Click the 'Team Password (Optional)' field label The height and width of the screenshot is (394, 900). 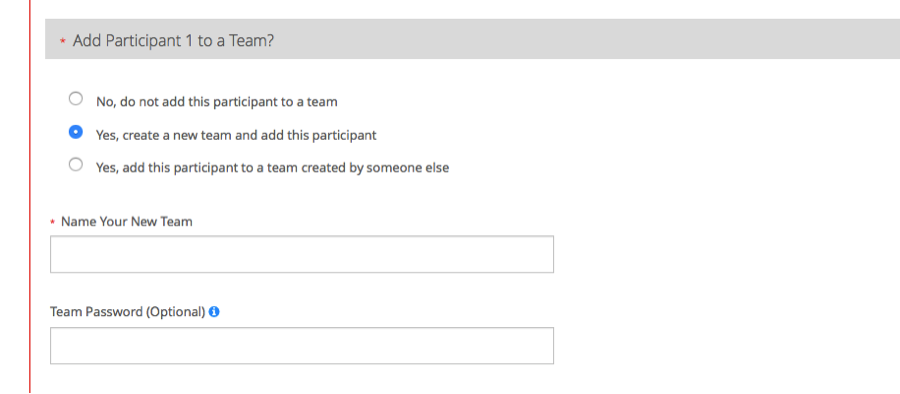click(x=127, y=312)
